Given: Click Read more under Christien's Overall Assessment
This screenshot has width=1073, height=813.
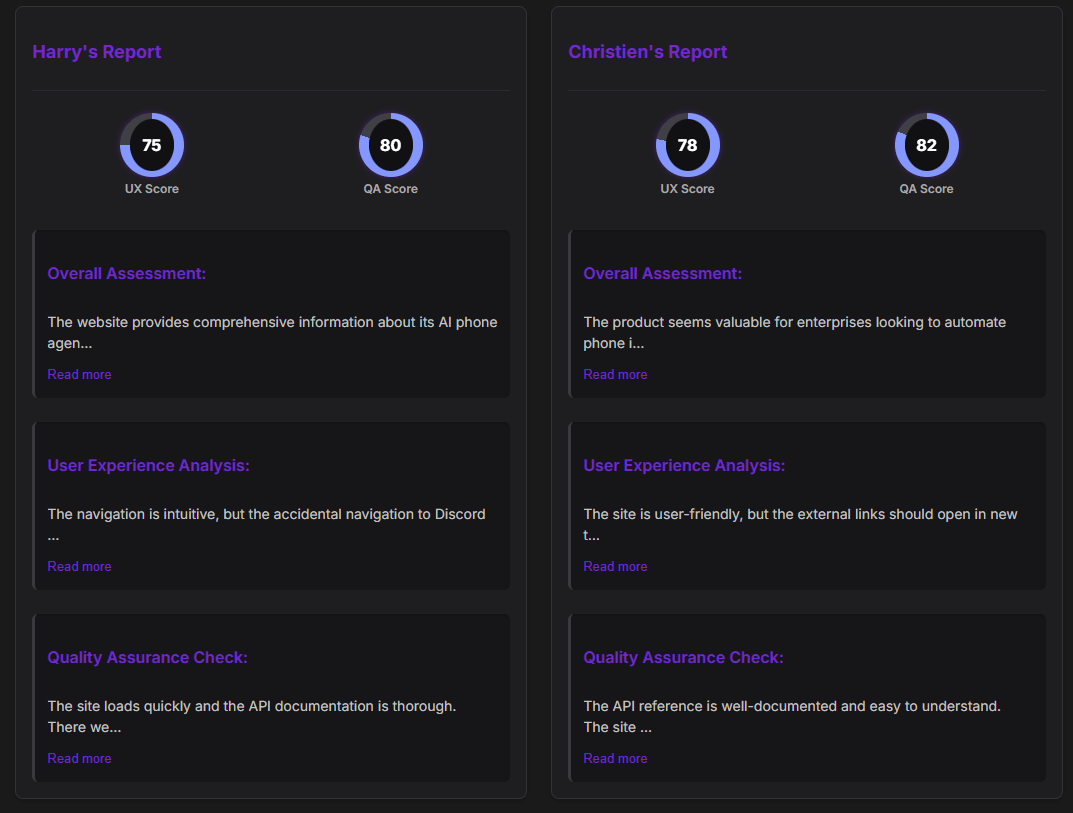Looking at the screenshot, I should pyautogui.click(x=615, y=374).
